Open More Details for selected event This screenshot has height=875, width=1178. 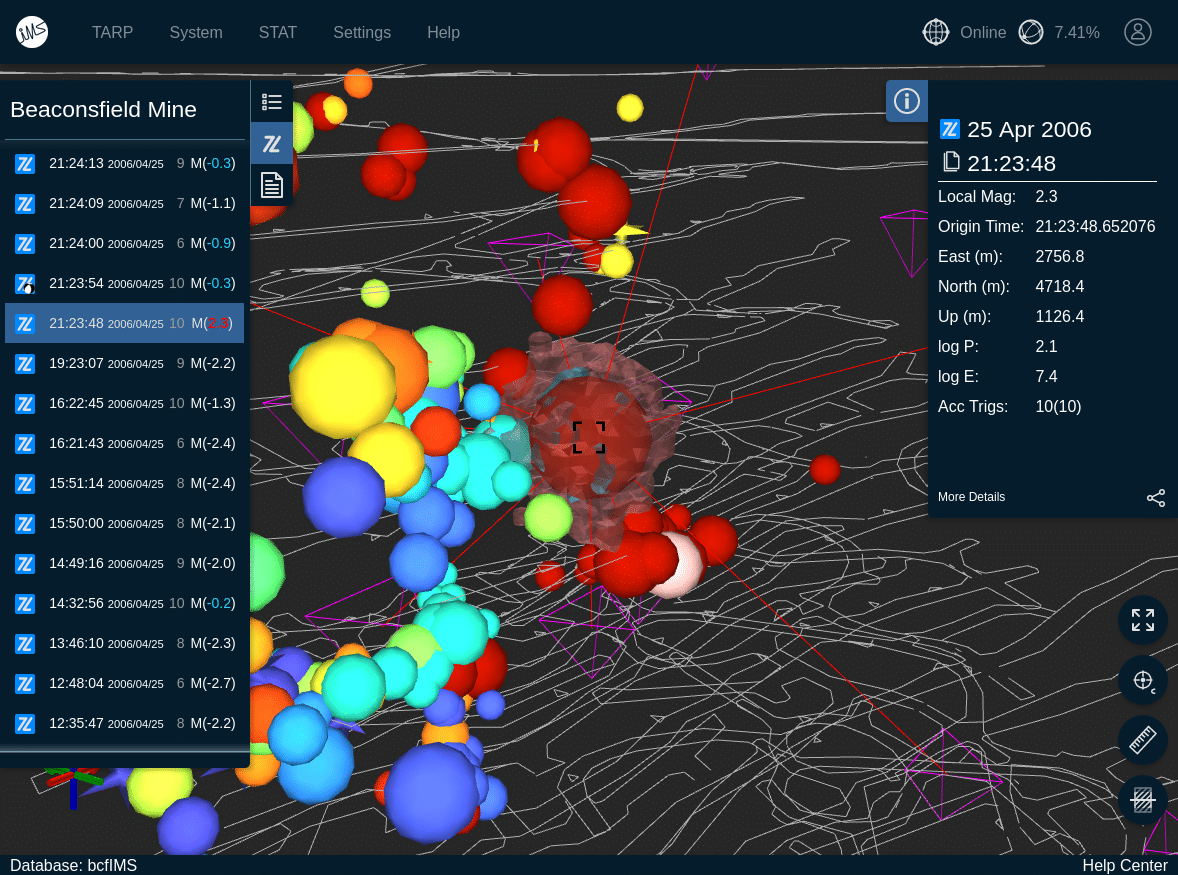pyautogui.click(x=971, y=497)
